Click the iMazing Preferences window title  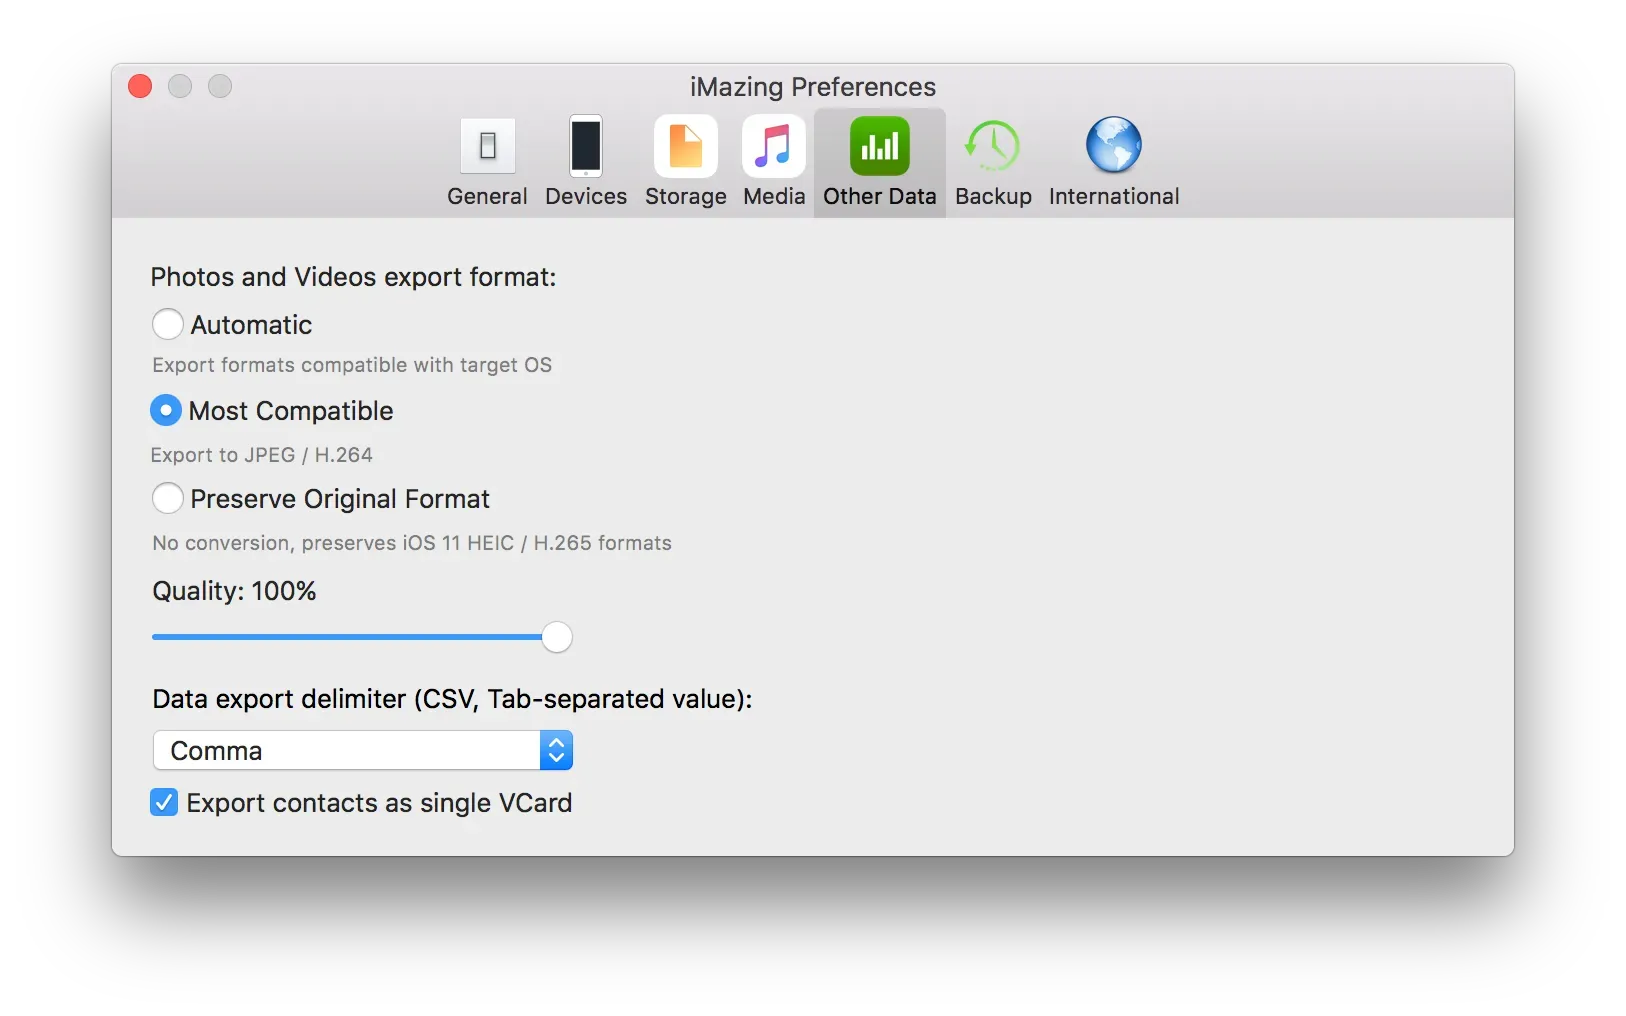(812, 87)
